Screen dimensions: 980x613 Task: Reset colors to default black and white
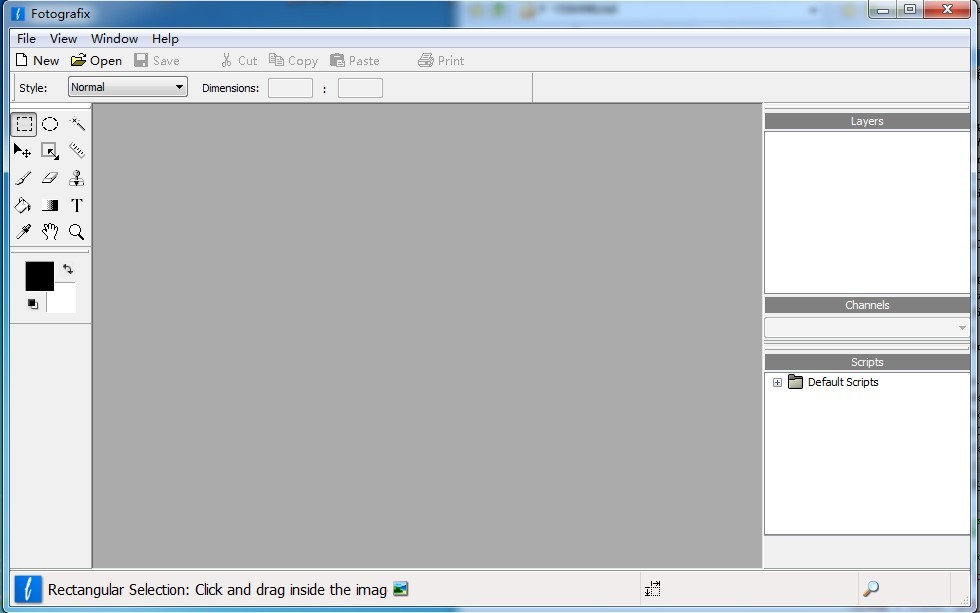click(32, 304)
